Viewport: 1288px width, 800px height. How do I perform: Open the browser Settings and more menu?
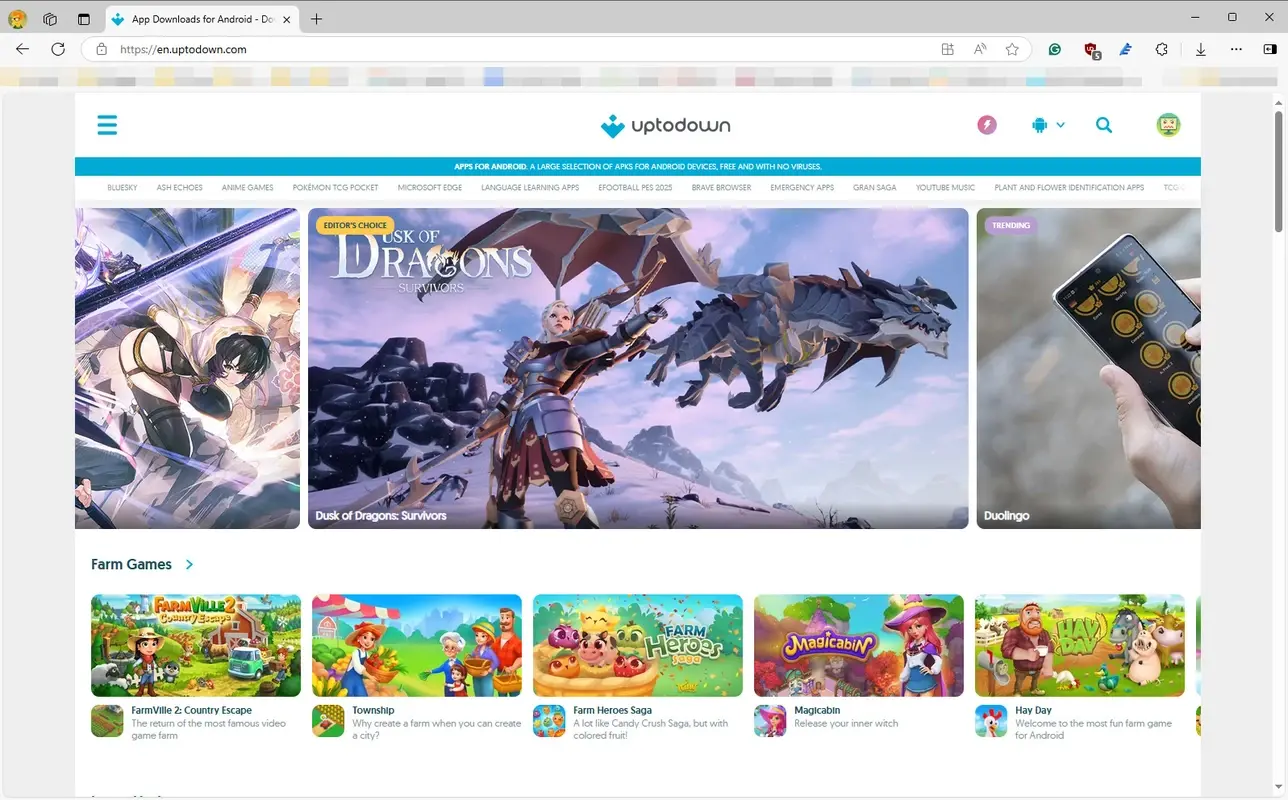[x=1236, y=48]
